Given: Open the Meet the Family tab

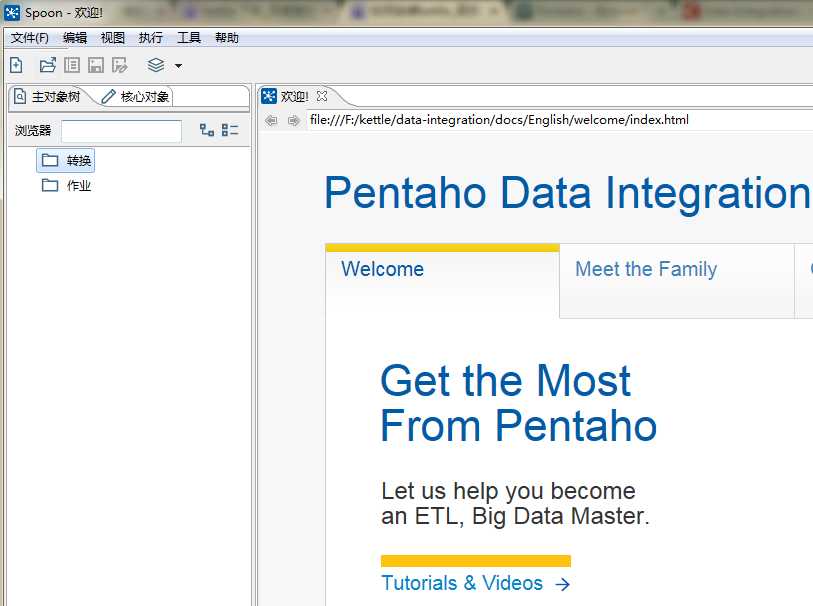Looking at the screenshot, I should pyautogui.click(x=677, y=280).
